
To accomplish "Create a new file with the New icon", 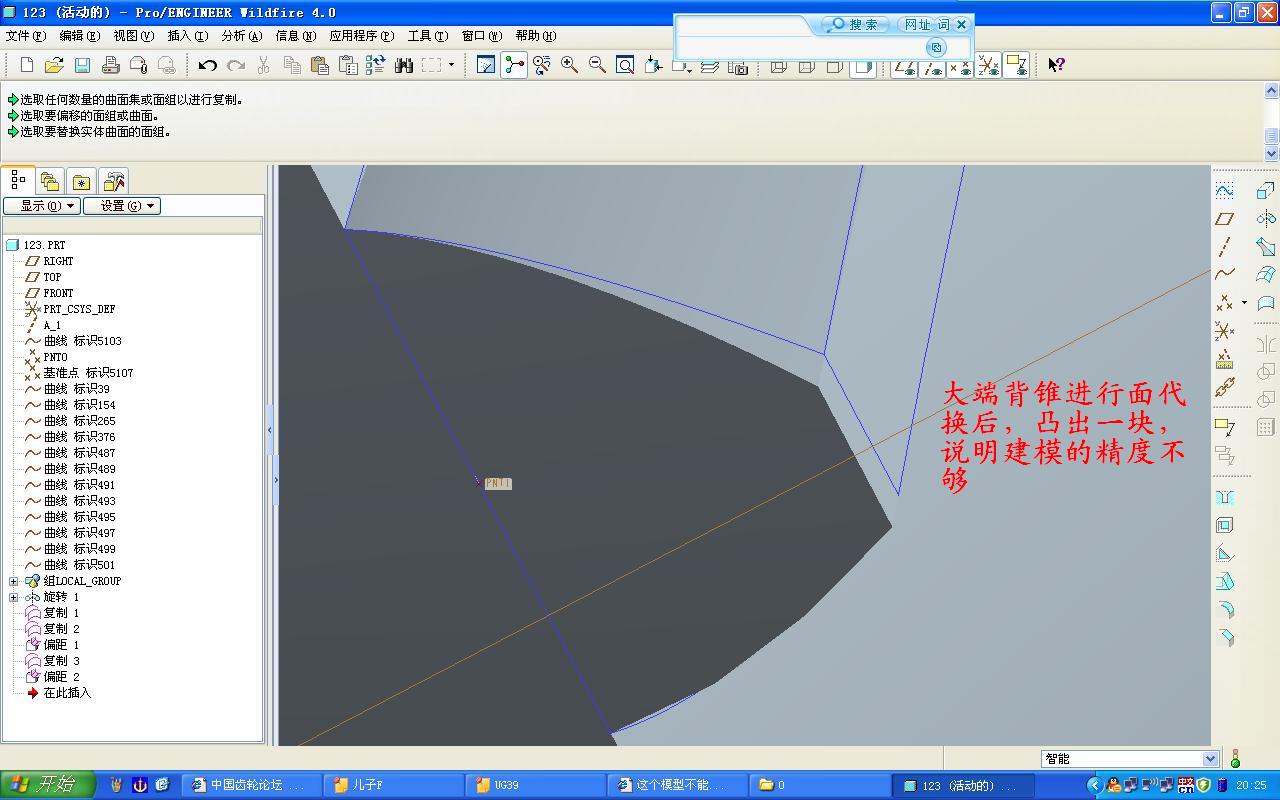I will point(27,65).
